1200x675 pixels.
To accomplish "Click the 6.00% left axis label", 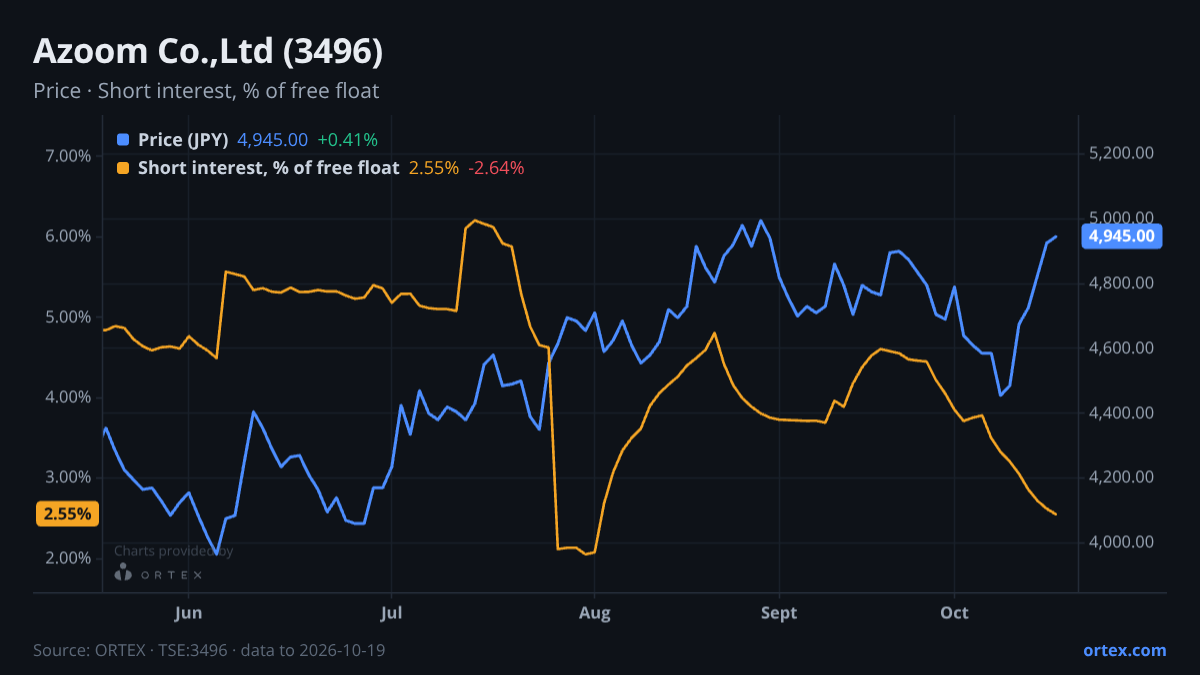I will 68,237.
